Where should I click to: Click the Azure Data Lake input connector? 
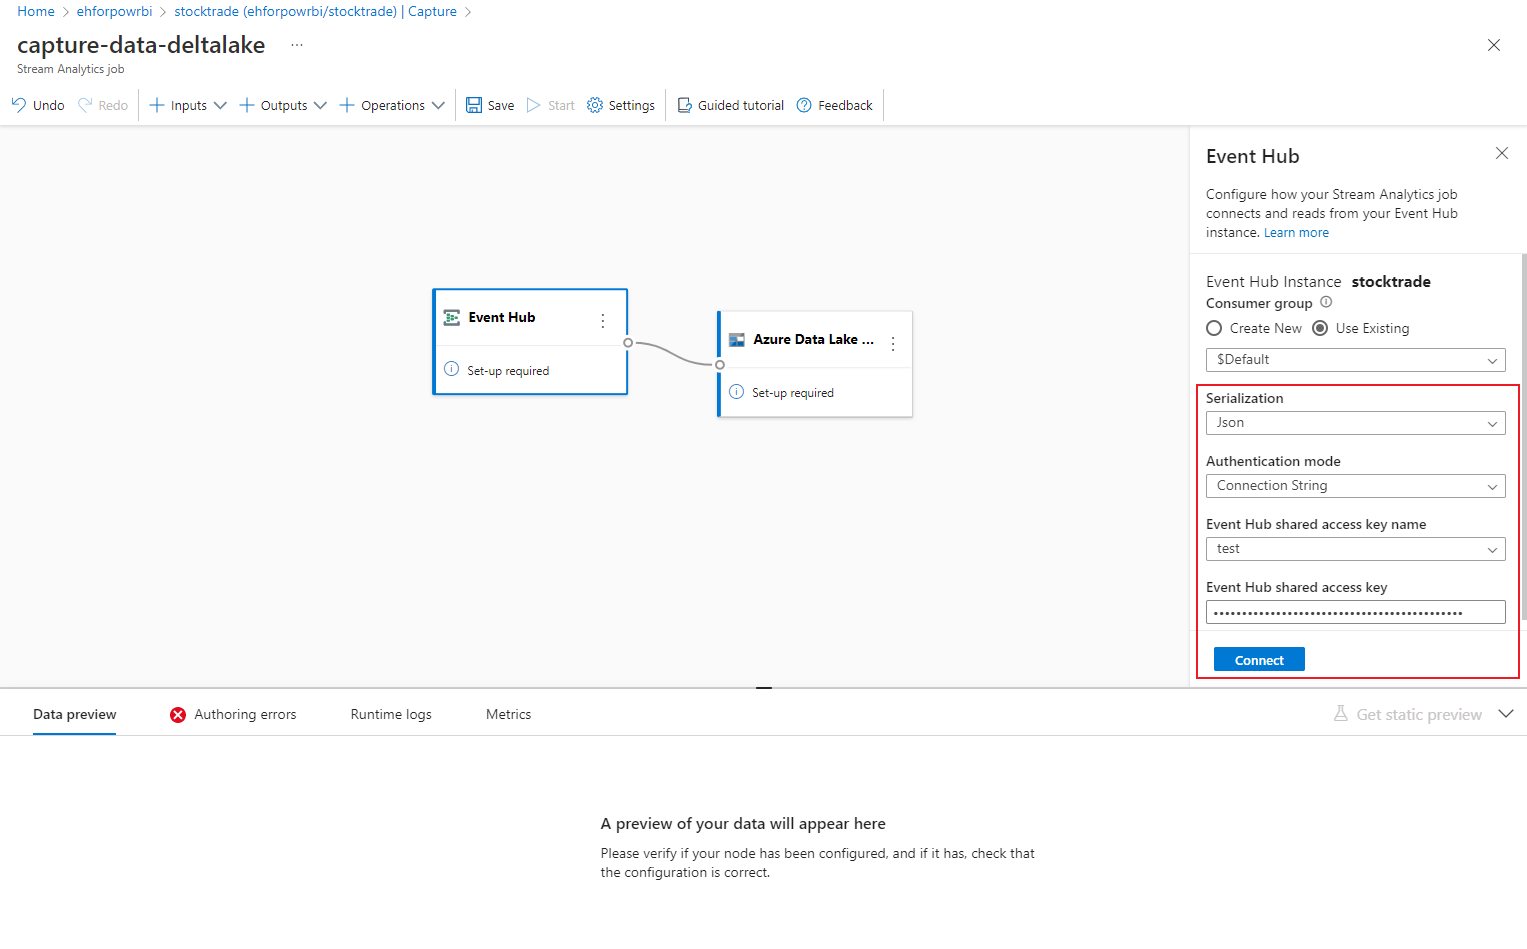tap(719, 365)
